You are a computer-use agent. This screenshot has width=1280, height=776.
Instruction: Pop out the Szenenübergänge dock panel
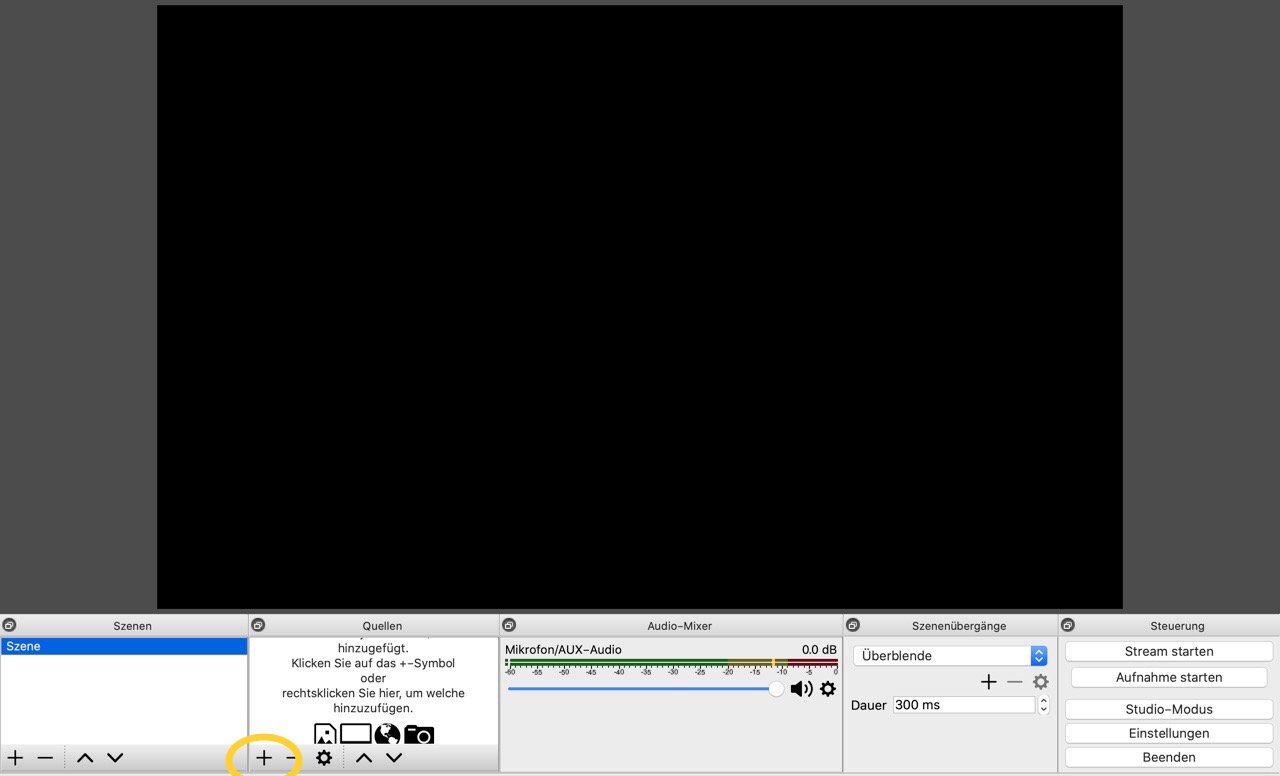pos(853,625)
